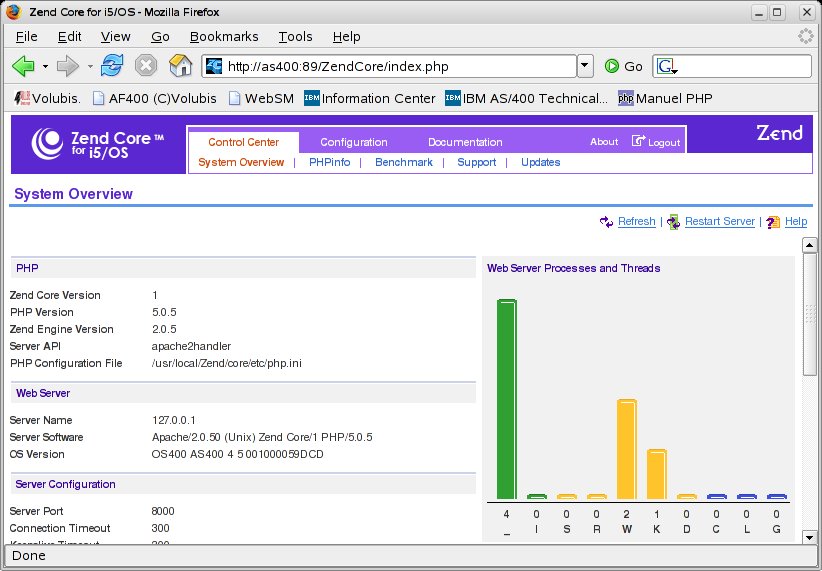822x571 pixels.
Task: Click the Stop loading icon
Action: point(146,66)
